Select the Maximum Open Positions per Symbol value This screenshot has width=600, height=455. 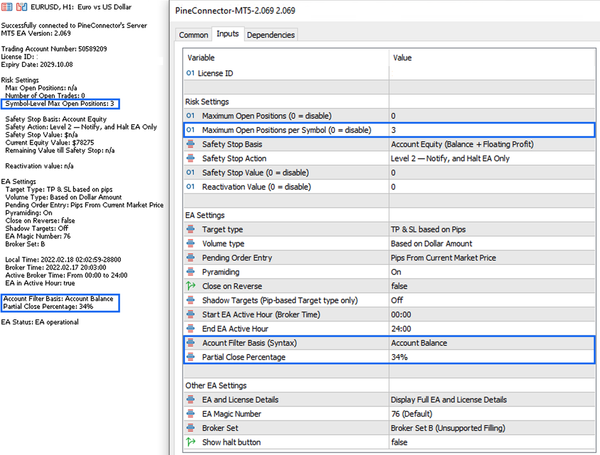pyautogui.click(x=489, y=130)
